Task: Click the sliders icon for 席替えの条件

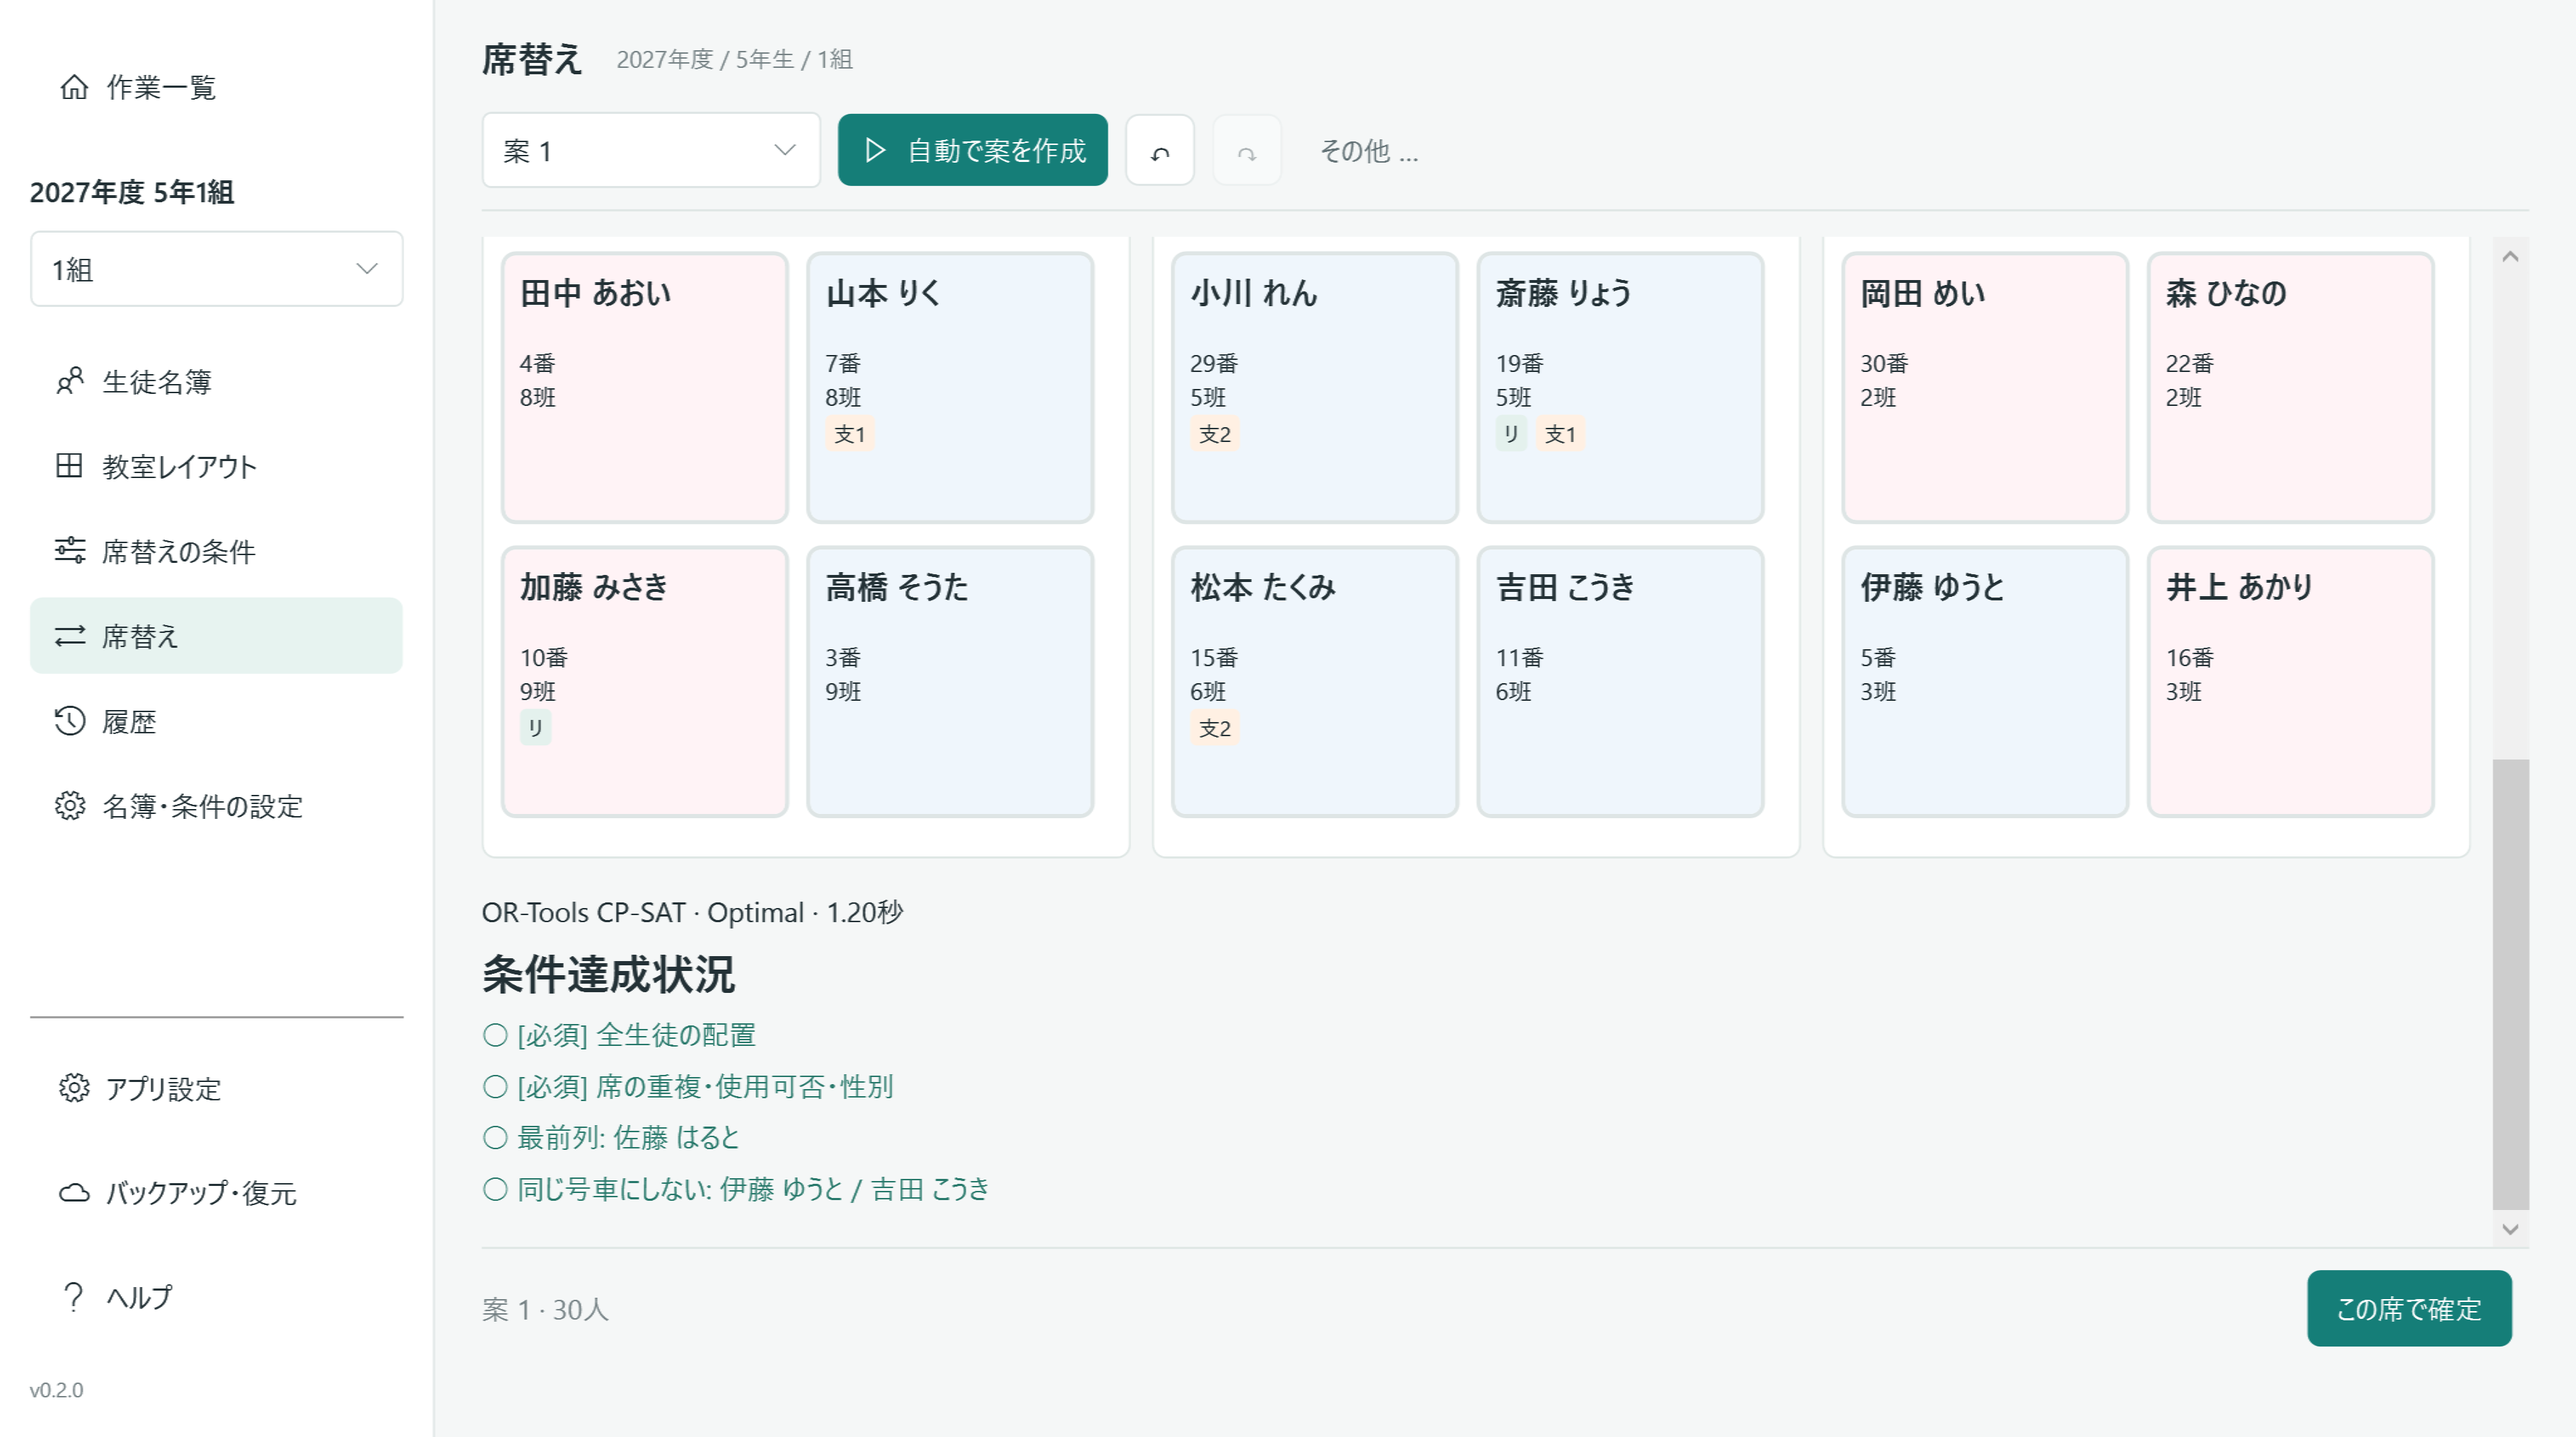Action: pos(69,550)
